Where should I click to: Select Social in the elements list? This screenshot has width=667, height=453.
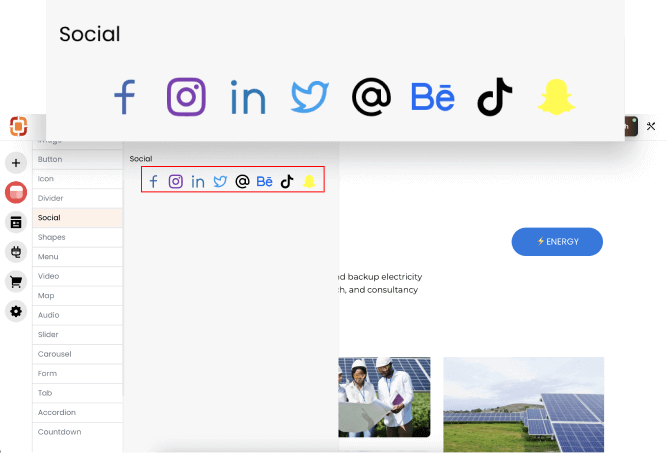coord(77,218)
